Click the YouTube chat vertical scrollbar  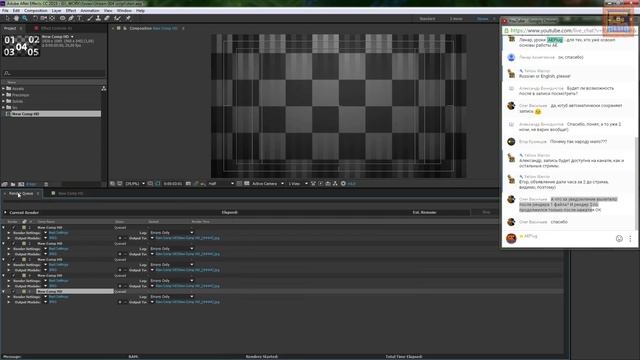pyautogui.click(x=636, y=184)
